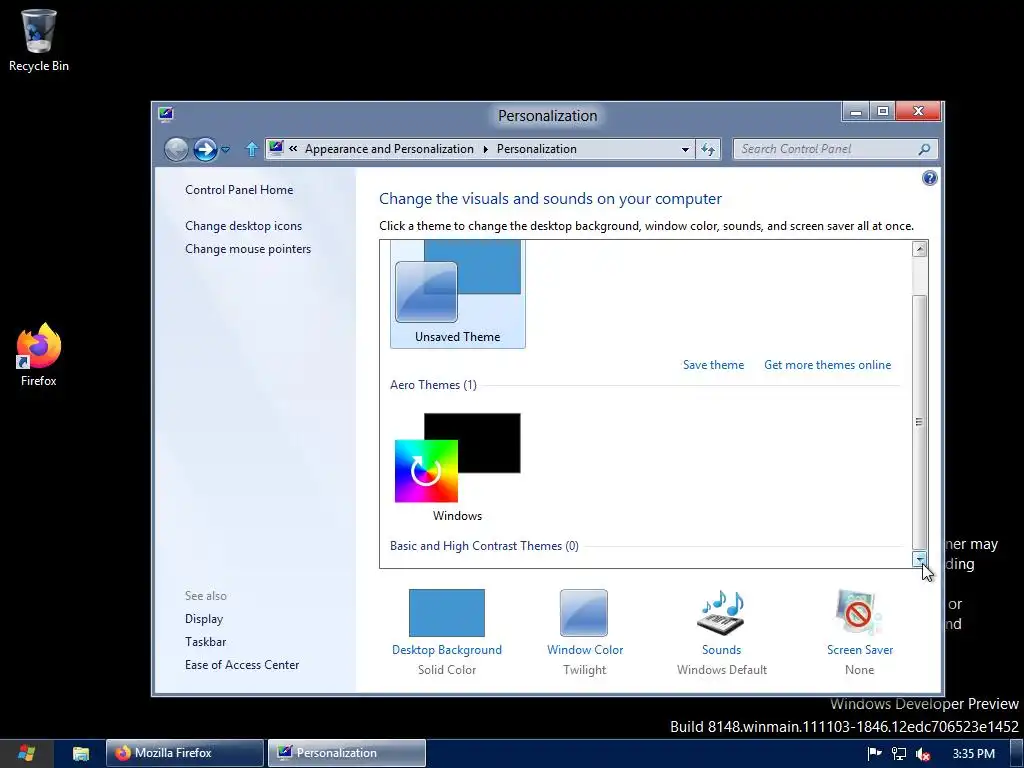Close the Personalization window

click(918, 112)
